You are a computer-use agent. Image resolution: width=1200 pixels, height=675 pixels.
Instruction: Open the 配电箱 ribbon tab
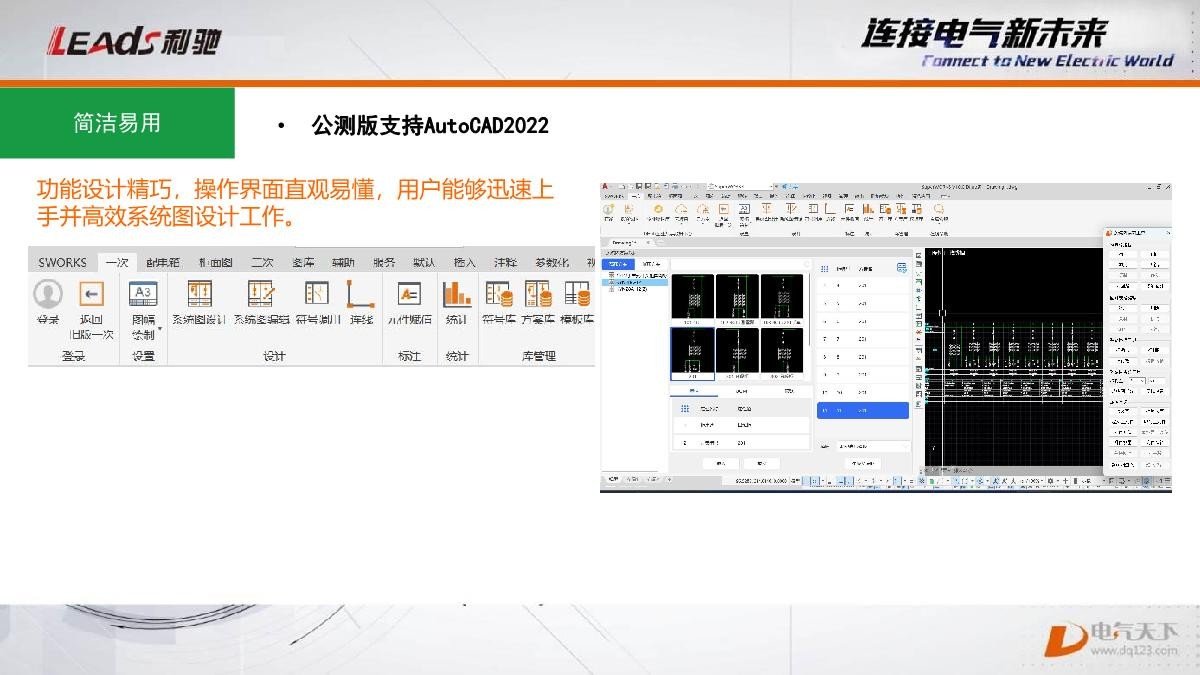pyautogui.click(x=163, y=262)
